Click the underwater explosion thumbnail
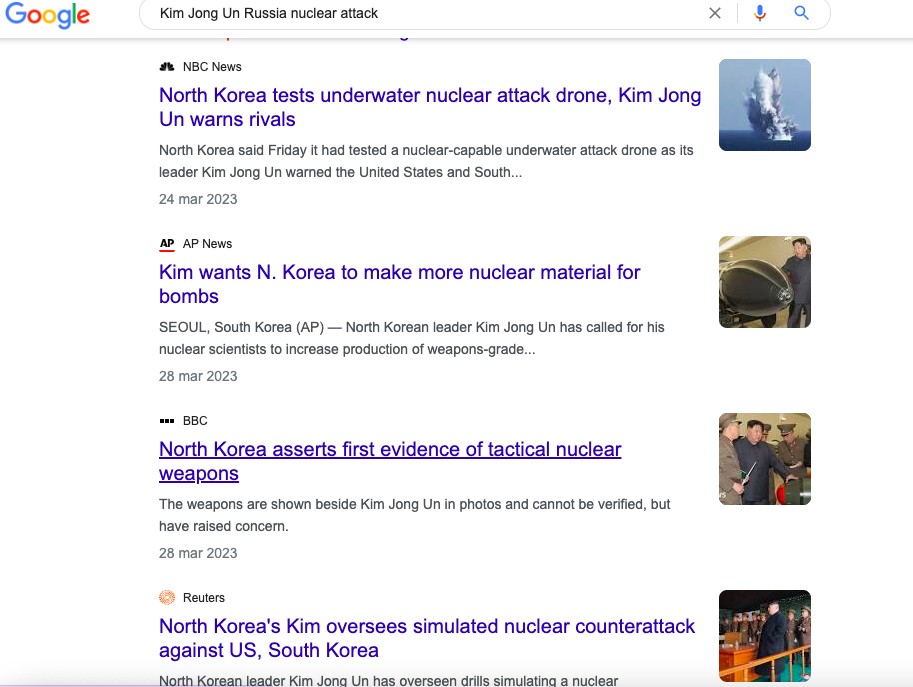The width and height of the screenshot is (913, 687). coord(765,105)
